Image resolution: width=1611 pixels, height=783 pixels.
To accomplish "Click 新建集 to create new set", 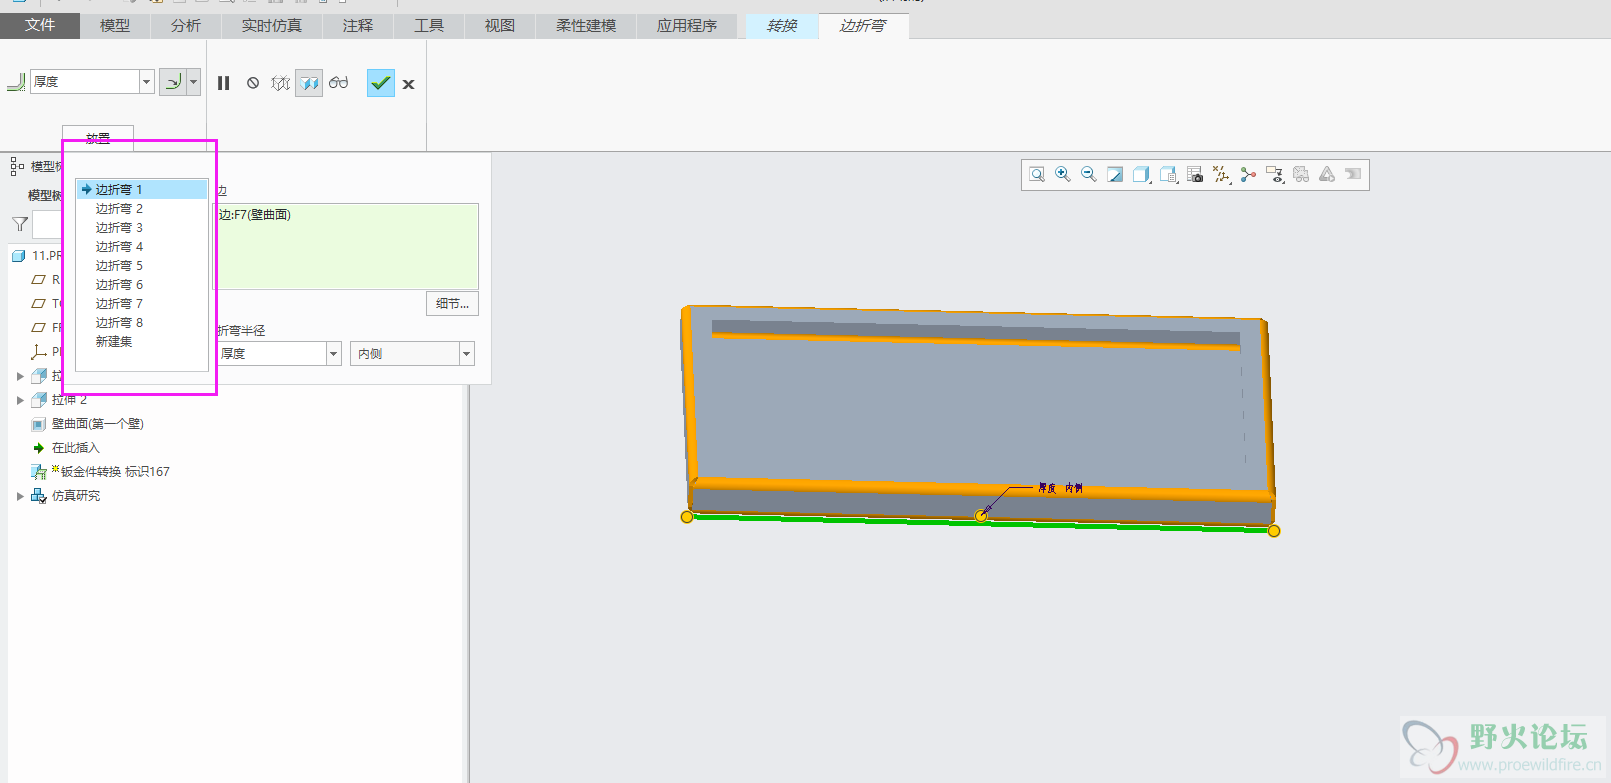I will point(142,342).
